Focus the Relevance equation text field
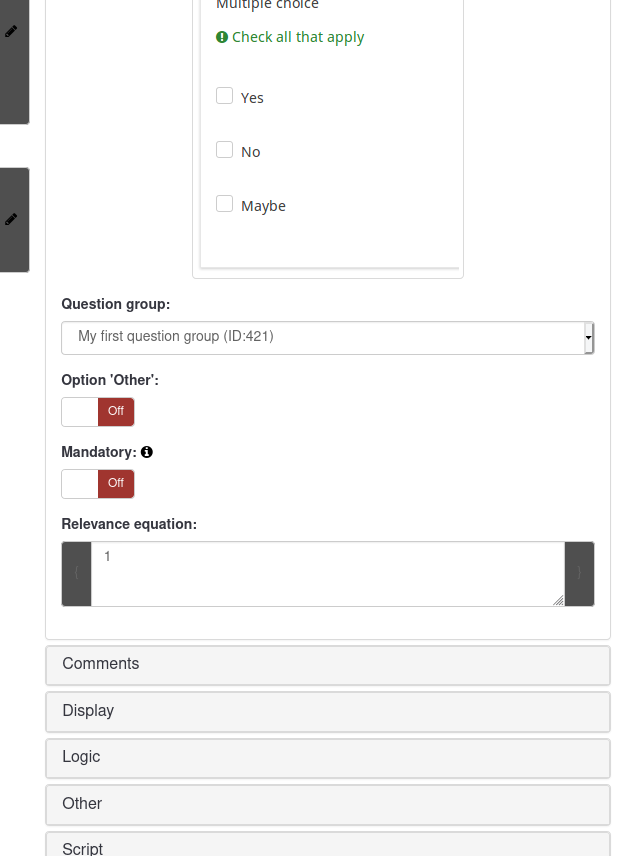The height and width of the screenshot is (856, 635). (x=328, y=574)
